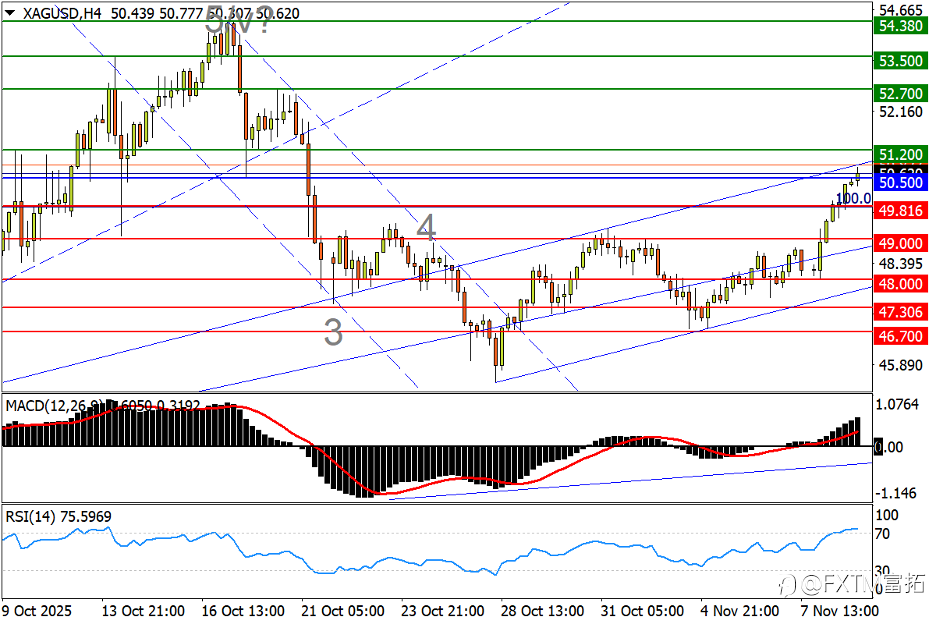Click the 49.000 red price label
The width and height of the screenshot is (936, 624).
pyautogui.click(x=901, y=244)
